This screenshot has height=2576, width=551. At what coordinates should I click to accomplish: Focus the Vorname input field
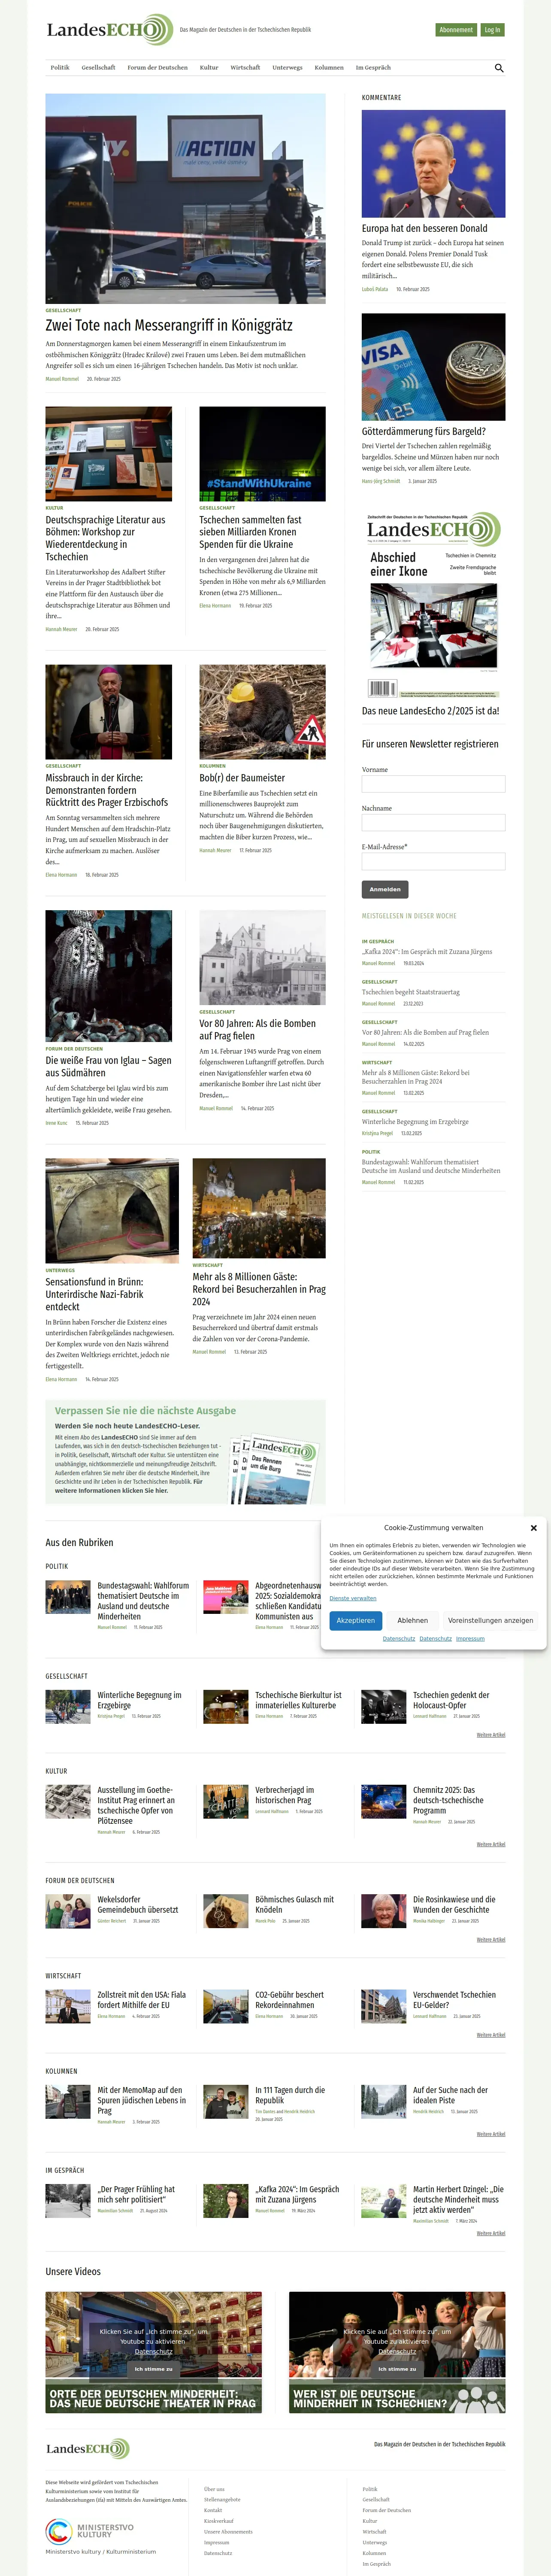tap(433, 784)
